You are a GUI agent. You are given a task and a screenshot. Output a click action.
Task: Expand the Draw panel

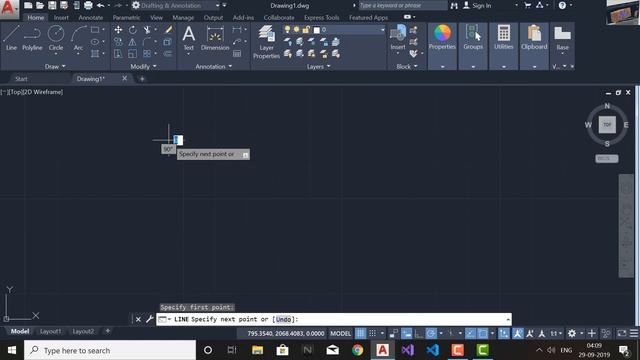coord(55,67)
